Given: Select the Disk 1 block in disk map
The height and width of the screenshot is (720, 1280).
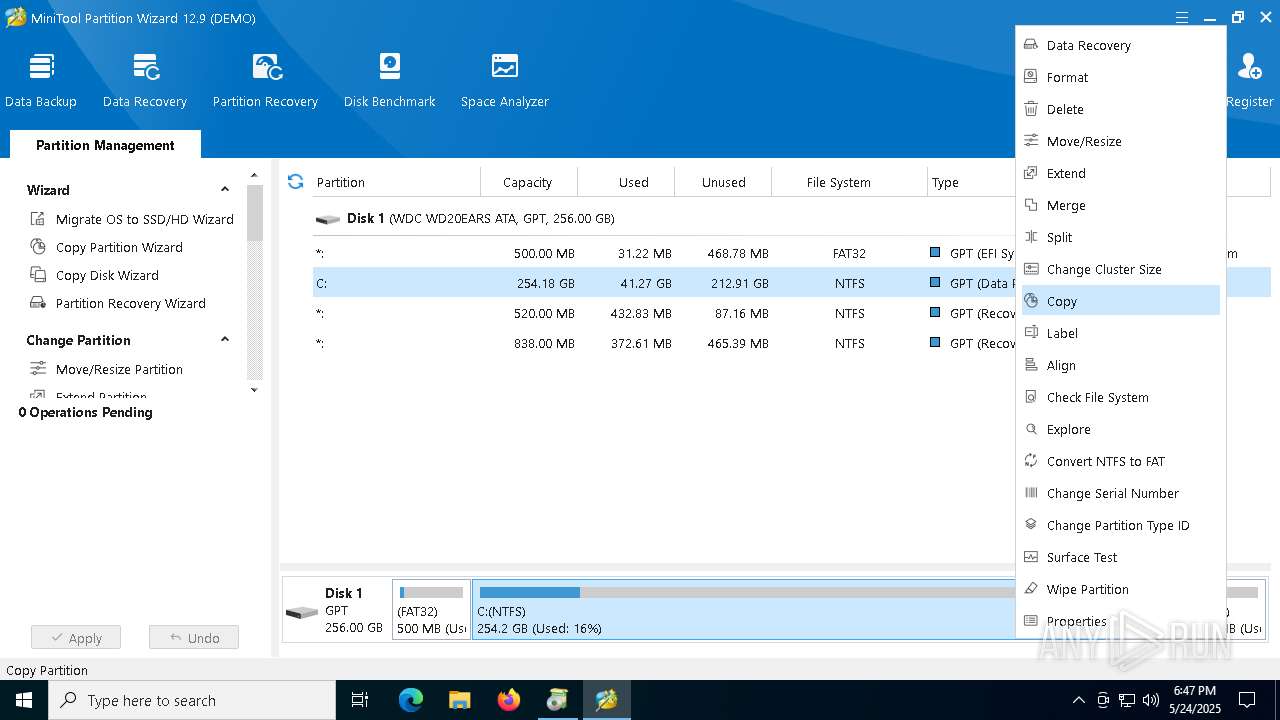Looking at the screenshot, I should [x=337, y=610].
